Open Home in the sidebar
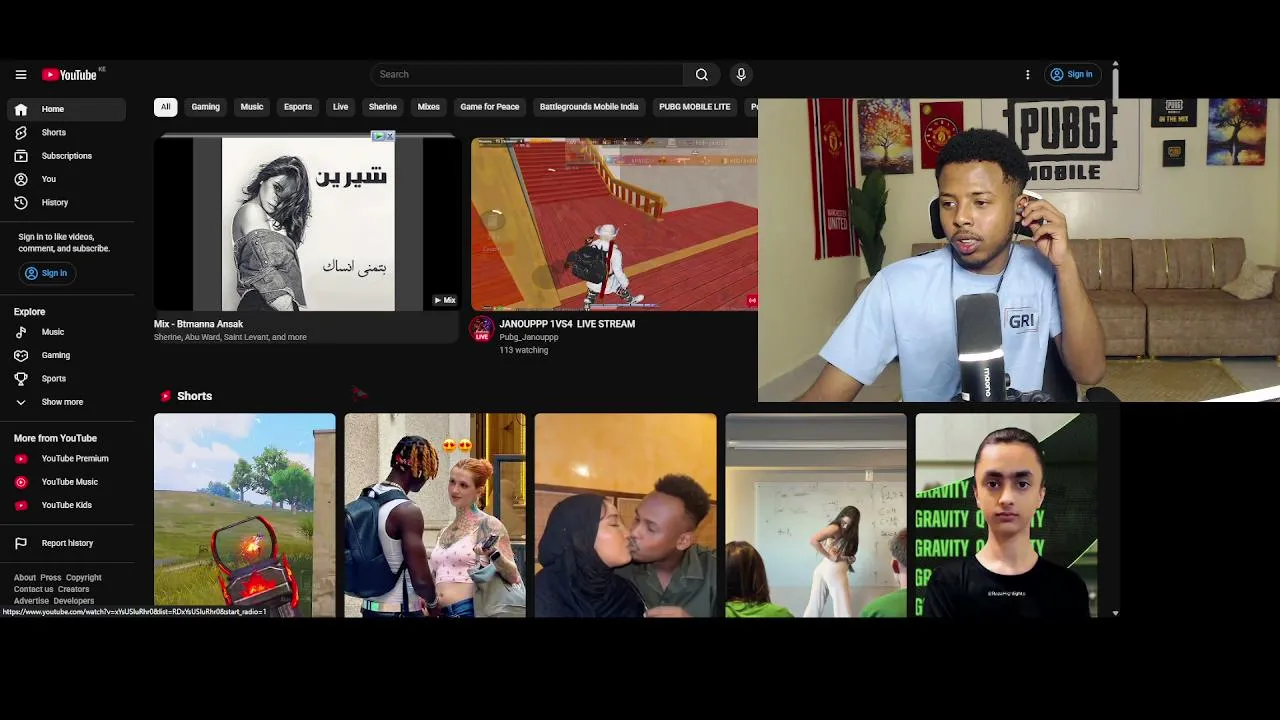Viewport: 1280px width, 720px height. (67, 109)
